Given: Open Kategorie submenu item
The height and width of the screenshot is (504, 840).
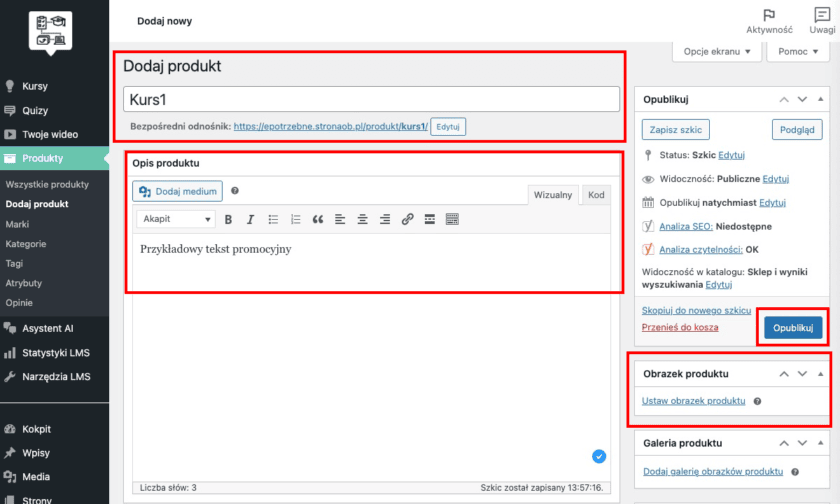Looking at the screenshot, I should click(x=26, y=244).
